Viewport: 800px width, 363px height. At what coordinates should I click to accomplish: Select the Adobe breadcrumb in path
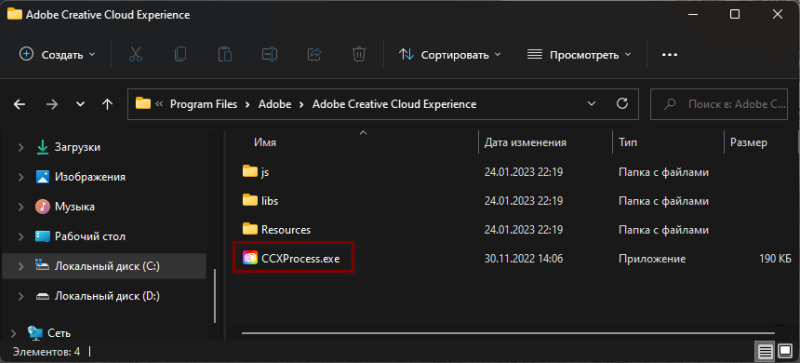coord(274,104)
